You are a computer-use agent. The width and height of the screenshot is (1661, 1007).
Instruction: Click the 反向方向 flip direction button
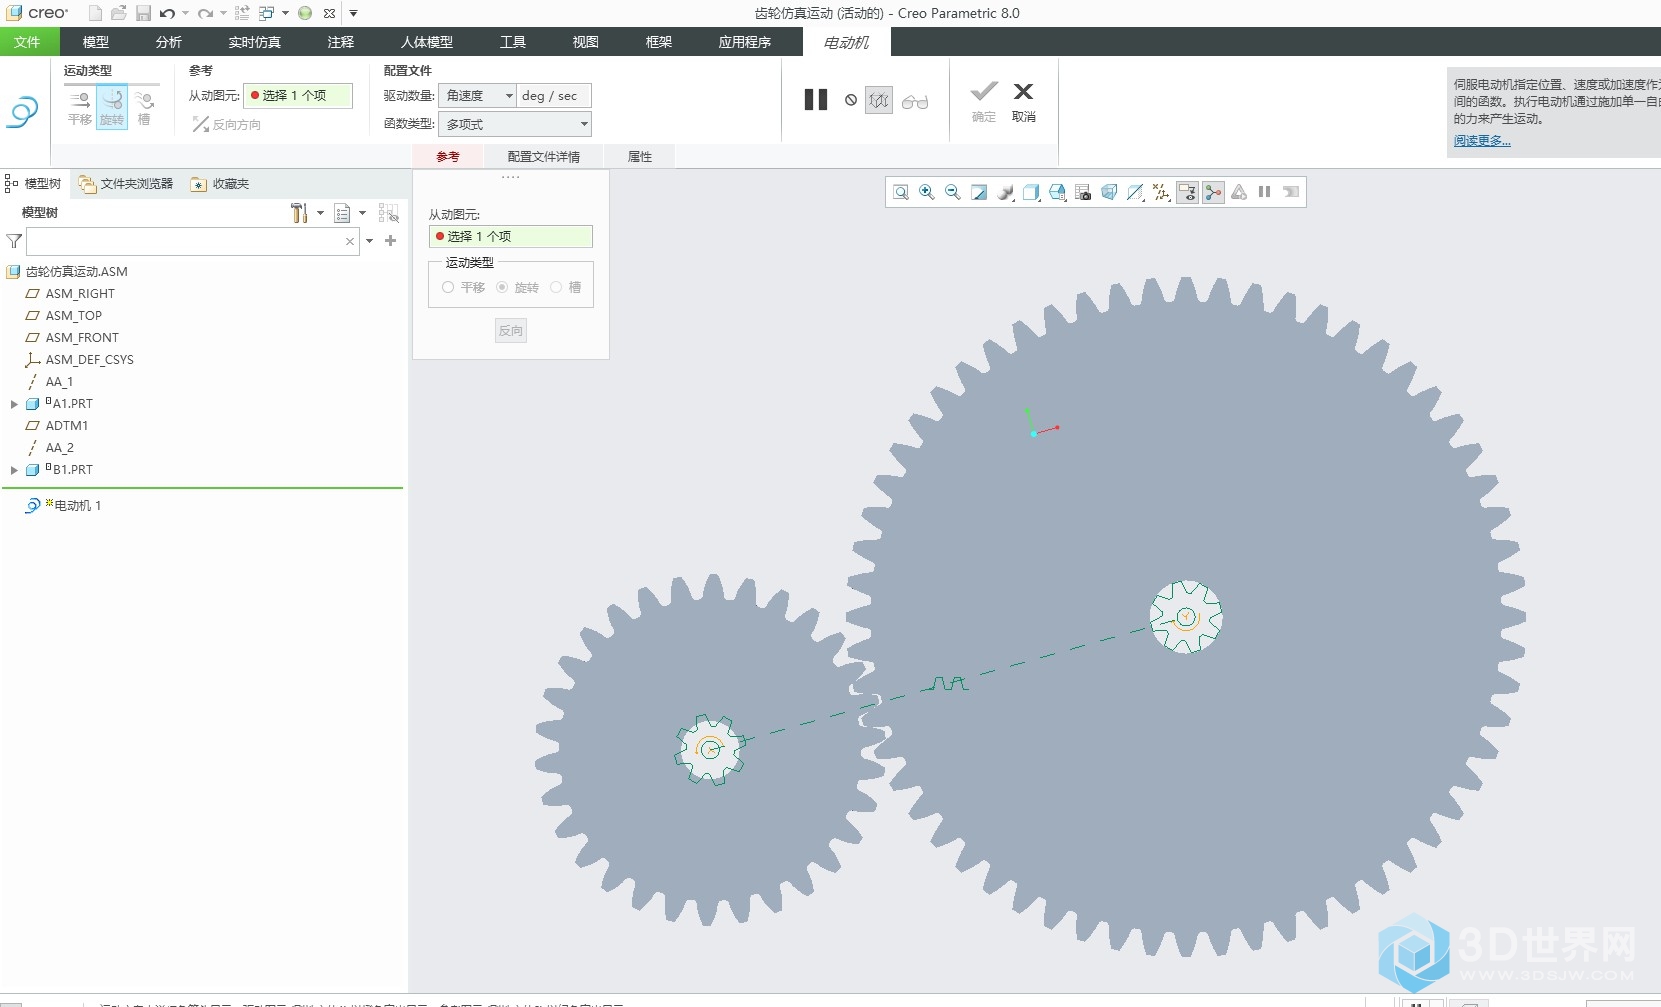(227, 124)
